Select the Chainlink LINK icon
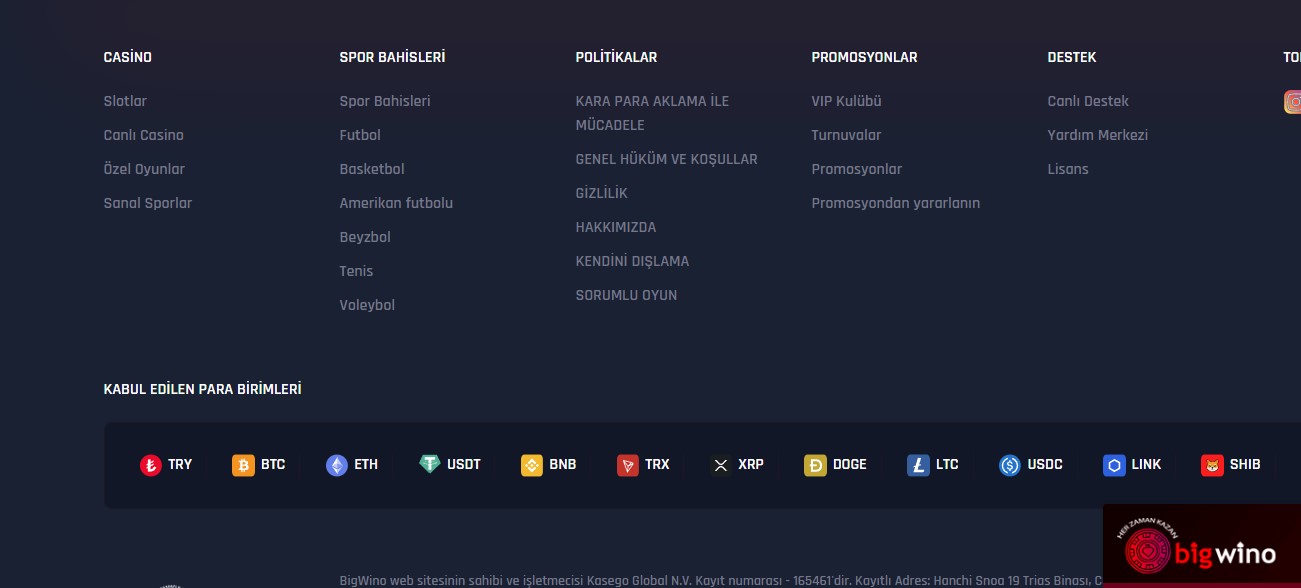This screenshot has height=588, width=1301. tap(1114, 465)
